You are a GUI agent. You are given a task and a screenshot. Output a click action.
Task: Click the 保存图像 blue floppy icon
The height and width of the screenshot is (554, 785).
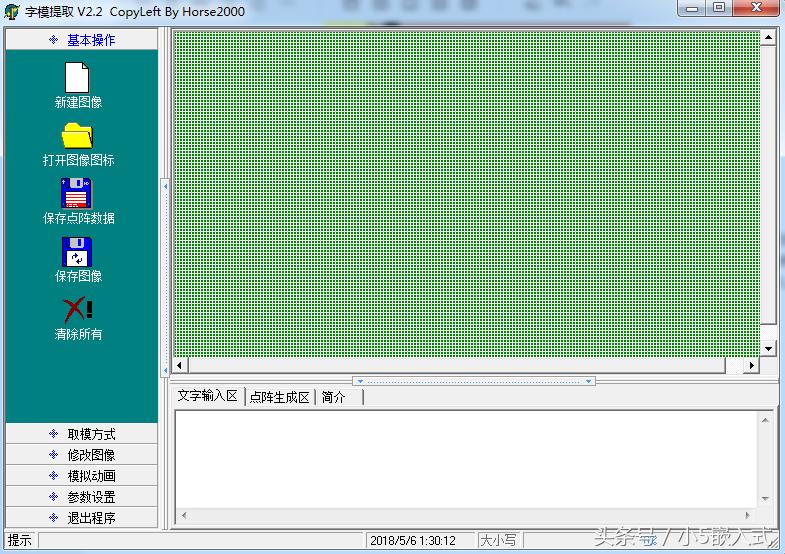click(x=77, y=251)
